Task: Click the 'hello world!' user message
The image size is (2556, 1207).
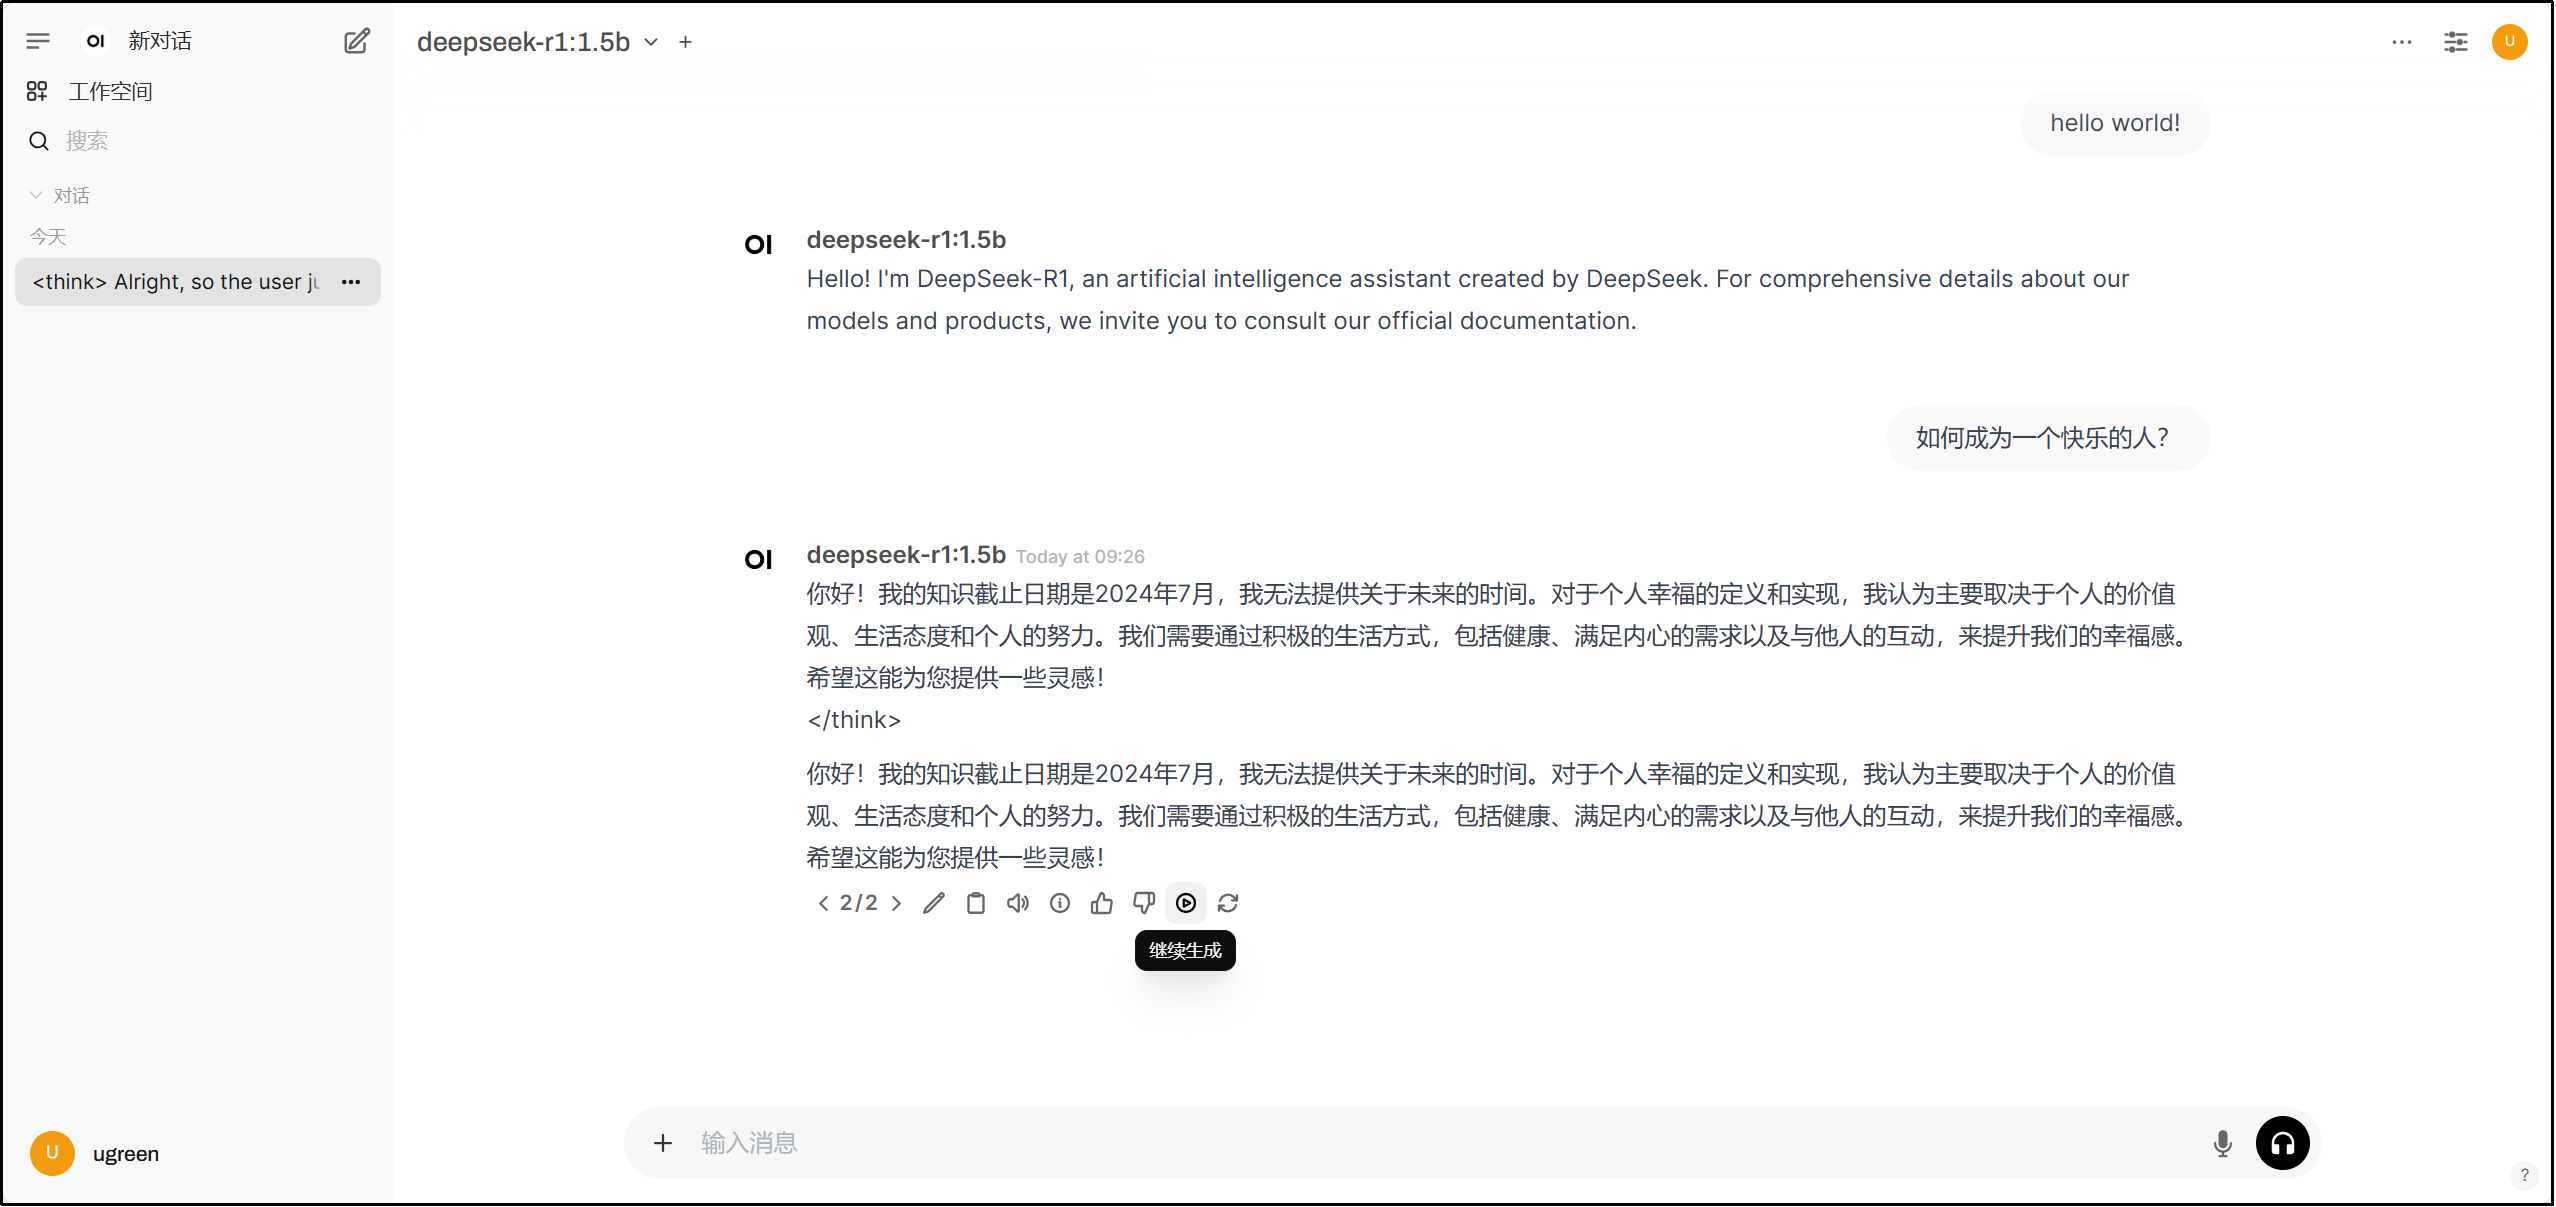Action: [2115, 123]
